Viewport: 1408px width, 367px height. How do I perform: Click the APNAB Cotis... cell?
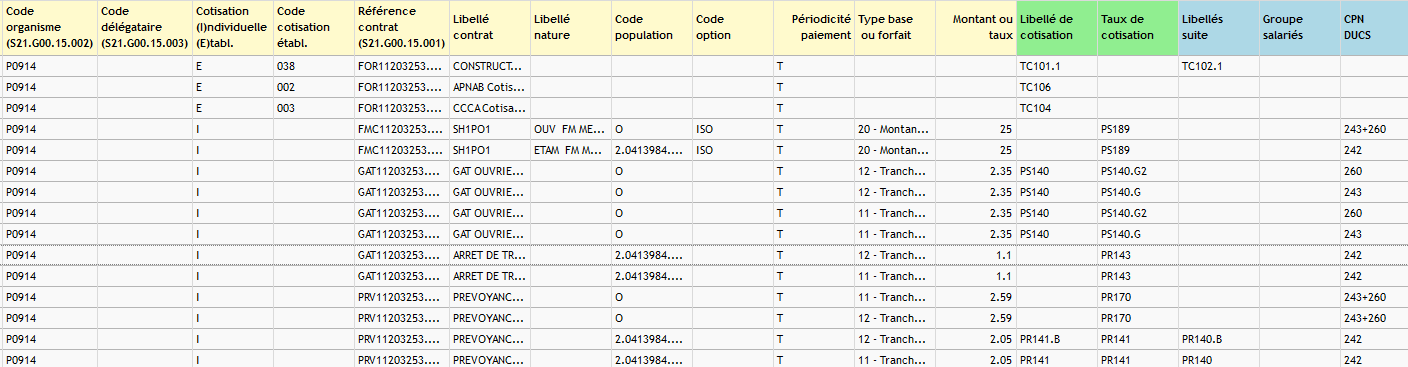point(489,87)
